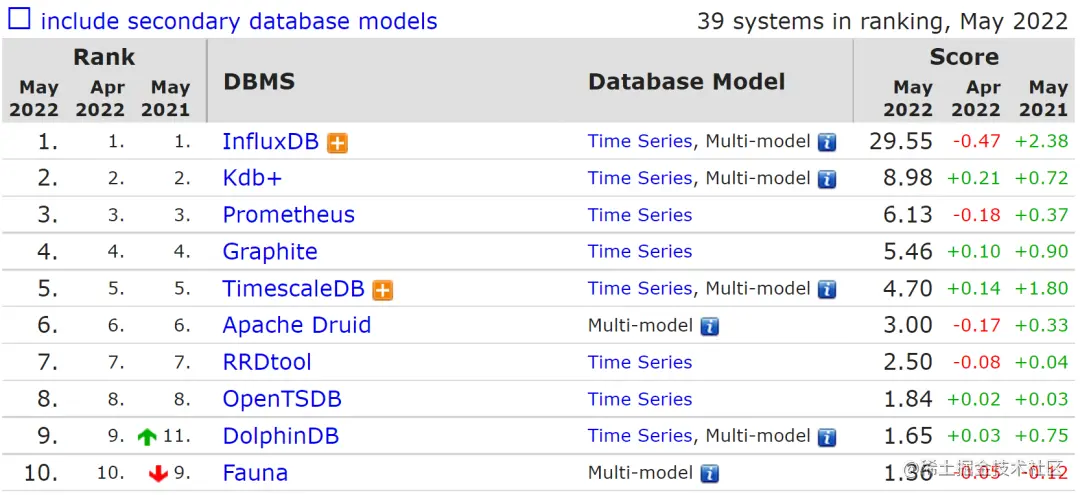Click the red down arrow in Fauna row
This screenshot has width=1080, height=495.
coord(158,474)
